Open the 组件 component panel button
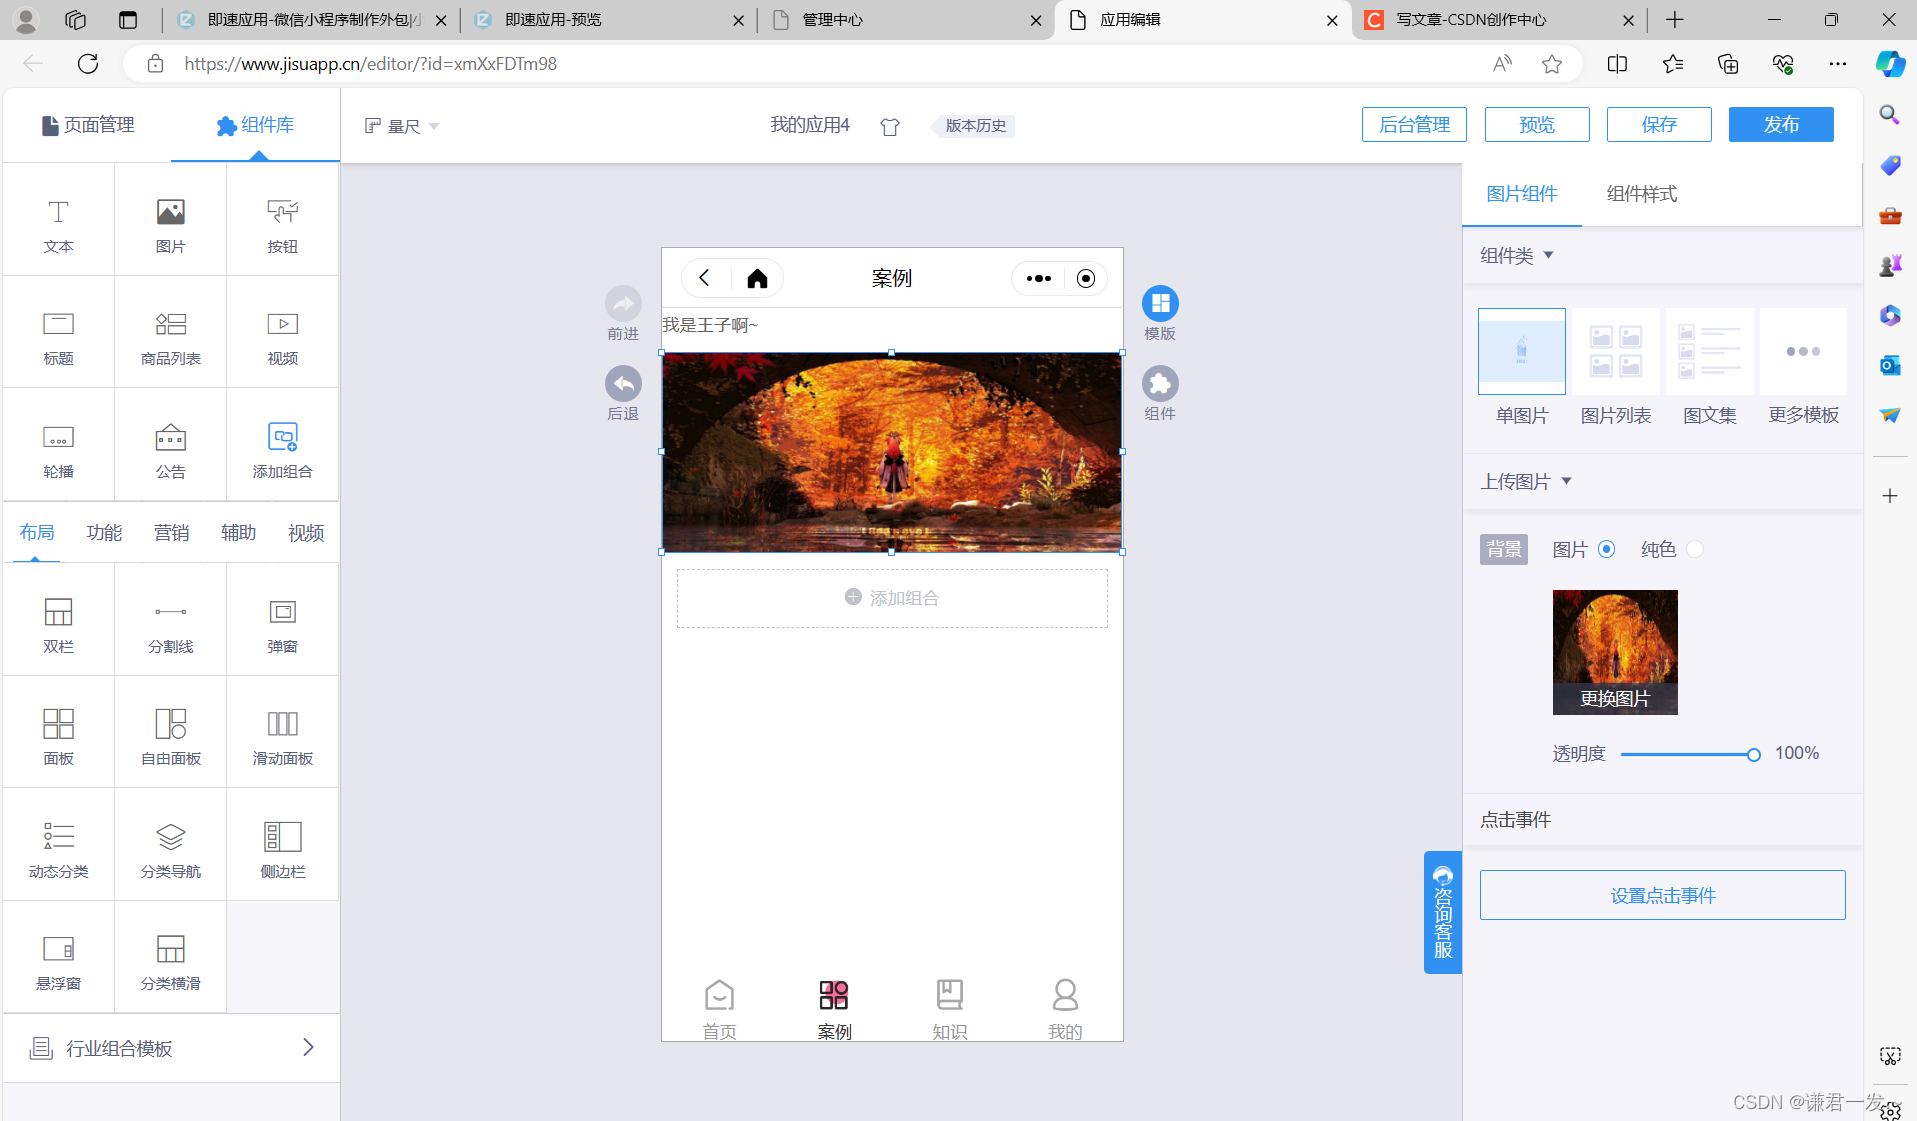This screenshot has height=1121, width=1917. pos(1160,383)
